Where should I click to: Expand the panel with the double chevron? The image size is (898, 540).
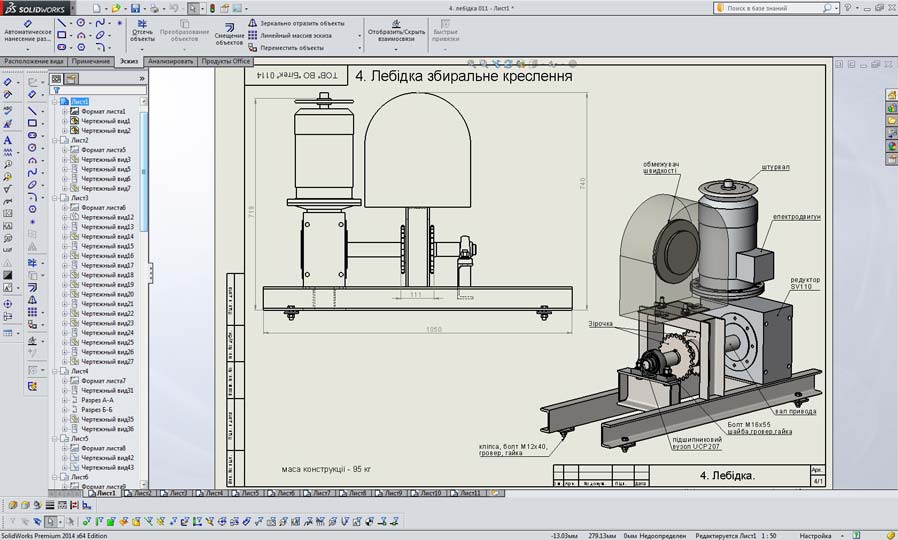pos(142,78)
